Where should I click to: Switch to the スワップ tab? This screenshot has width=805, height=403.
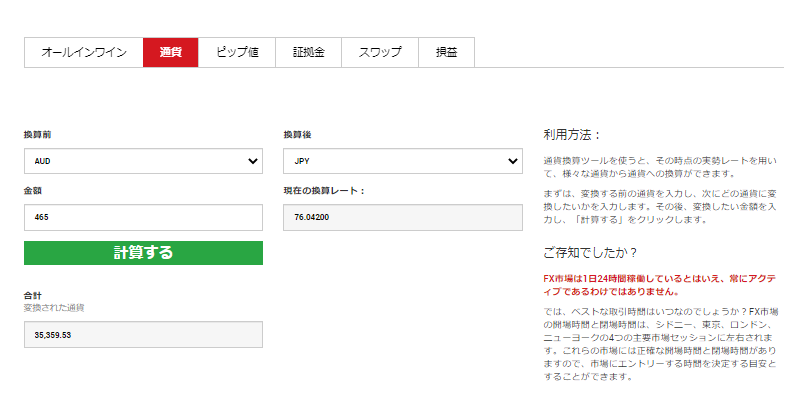point(380,53)
